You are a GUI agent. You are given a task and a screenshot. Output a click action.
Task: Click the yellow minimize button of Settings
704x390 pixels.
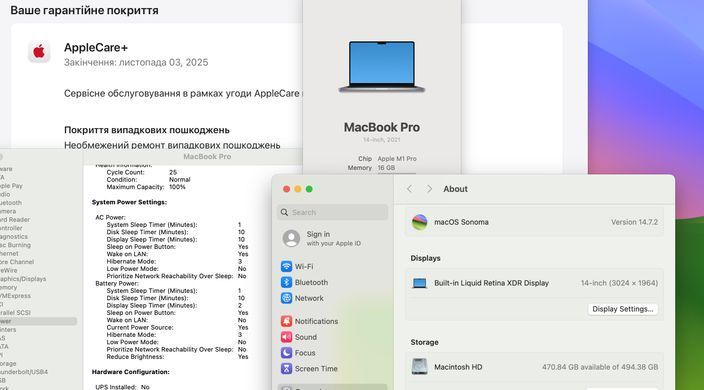[298, 189]
